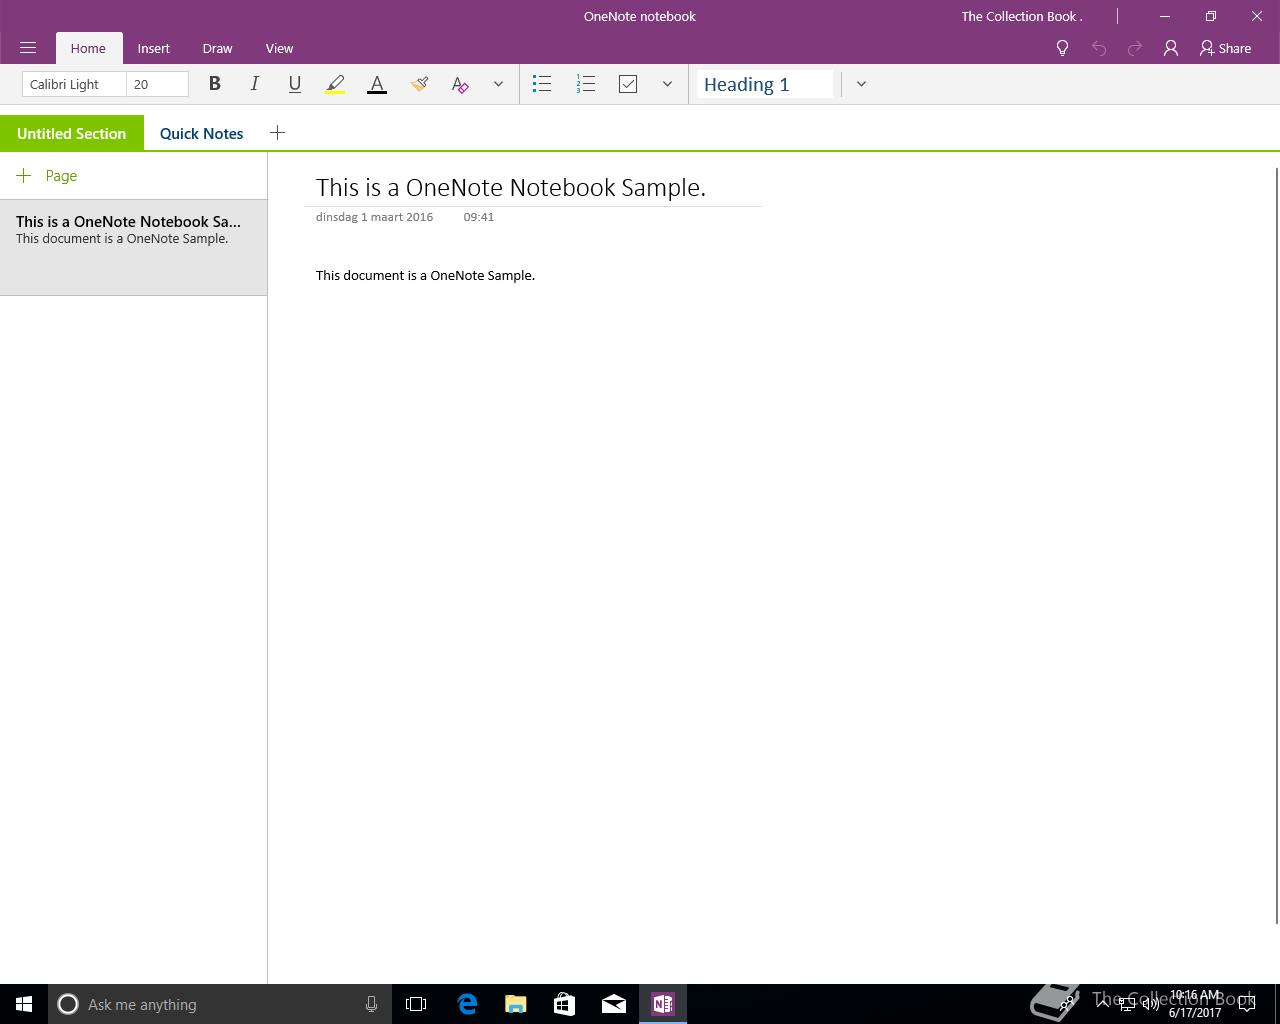The width and height of the screenshot is (1280, 1024).
Task: Switch to the Home tab
Action: click(x=88, y=48)
